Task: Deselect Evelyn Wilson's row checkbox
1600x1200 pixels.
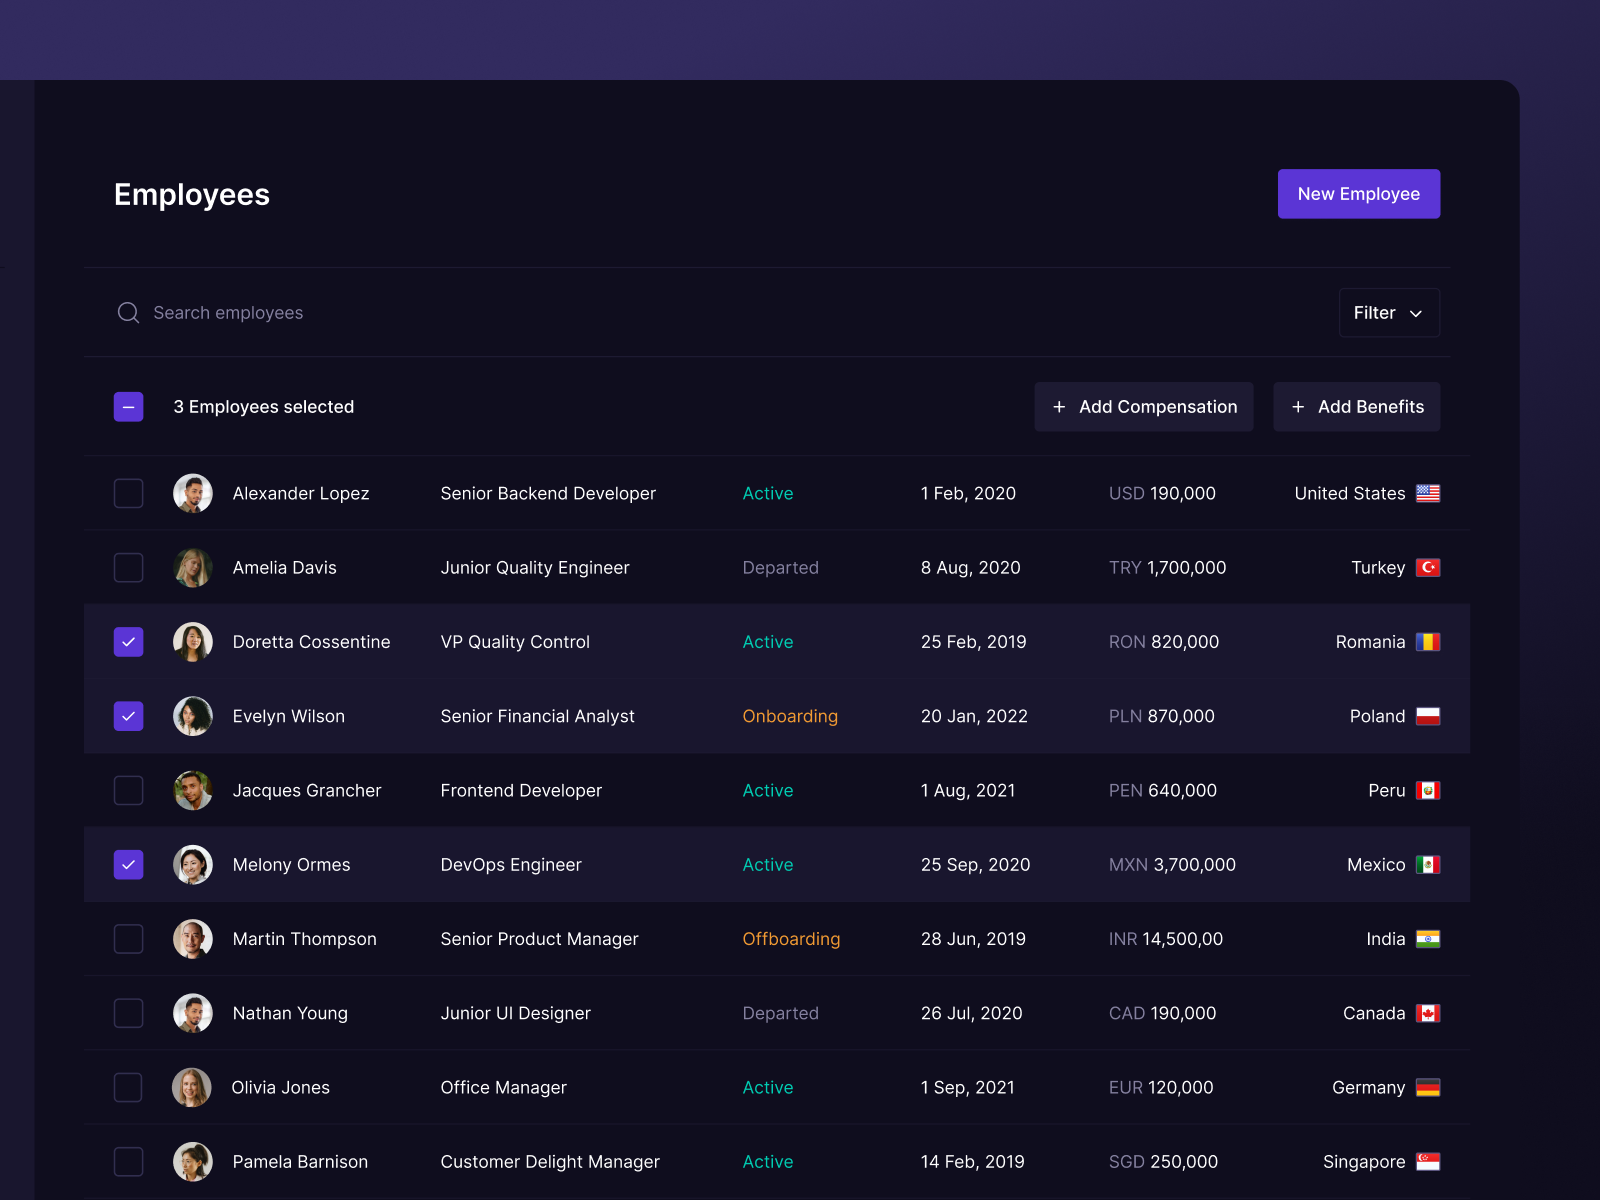Action: pyautogui.click(x=129, y=716)
